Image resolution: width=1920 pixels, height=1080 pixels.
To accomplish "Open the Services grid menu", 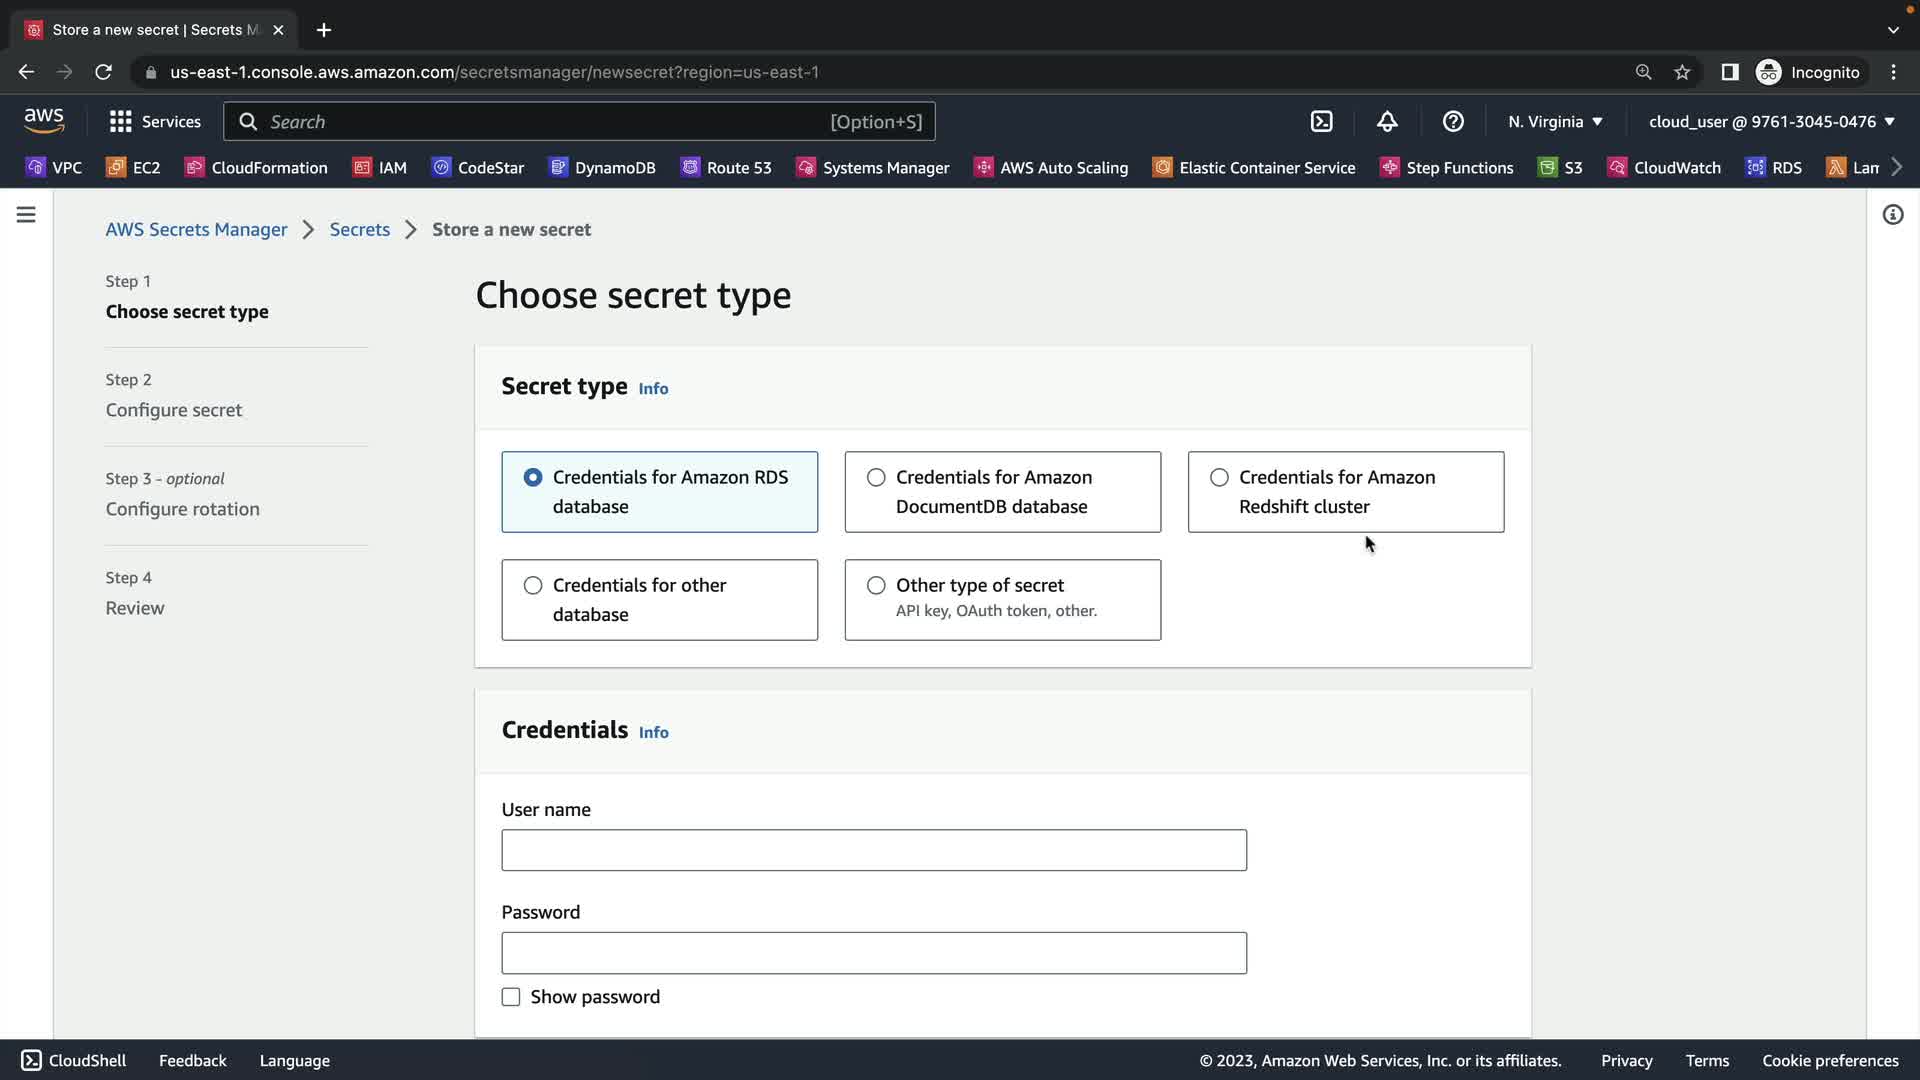I will tap(154, 121).
